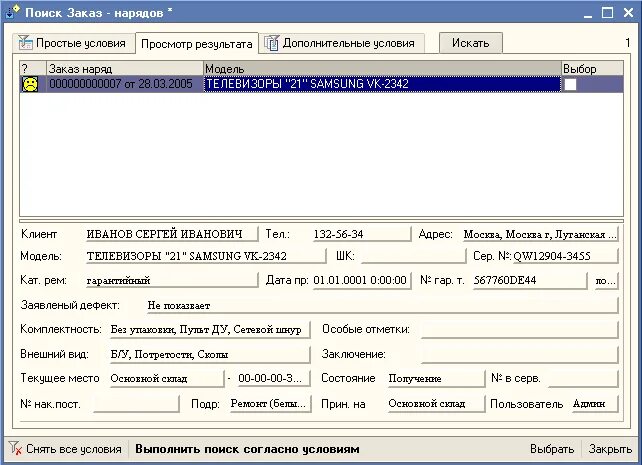
Task: Sort by the Заказ наряд column header
Action: 125,68
